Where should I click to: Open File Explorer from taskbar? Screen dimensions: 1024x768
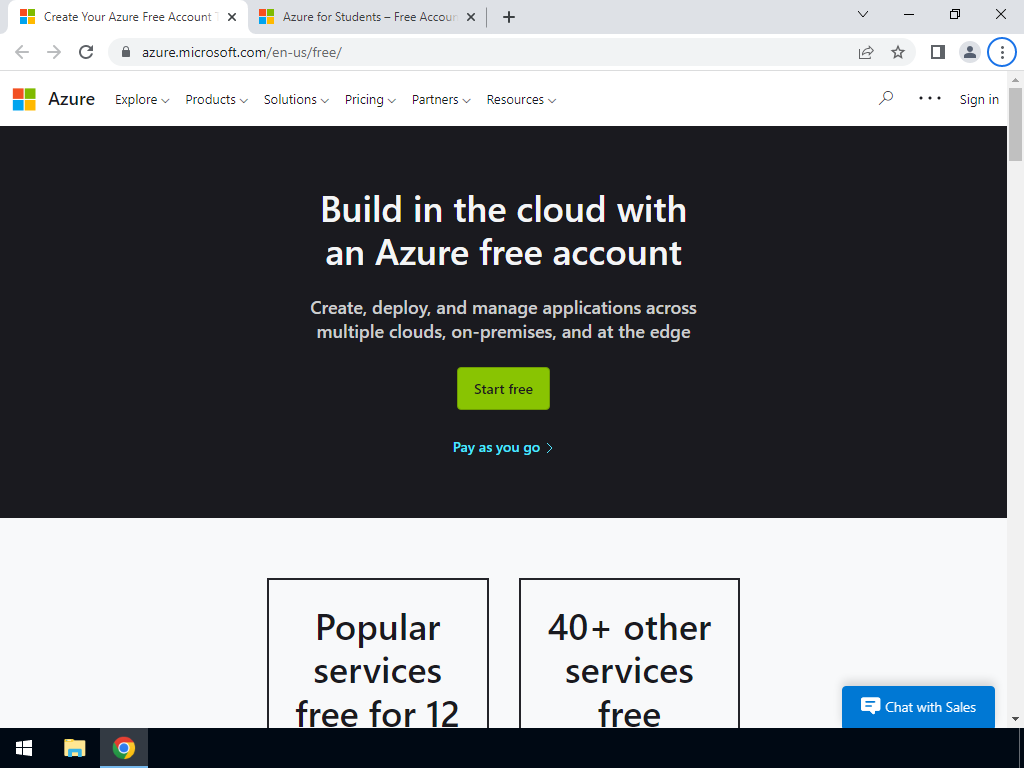coord(75,748)
